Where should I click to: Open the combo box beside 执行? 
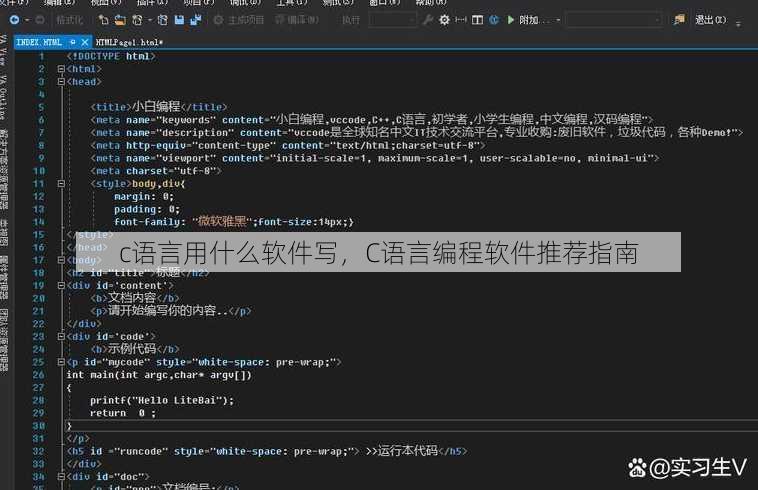(x=392, y=20)
